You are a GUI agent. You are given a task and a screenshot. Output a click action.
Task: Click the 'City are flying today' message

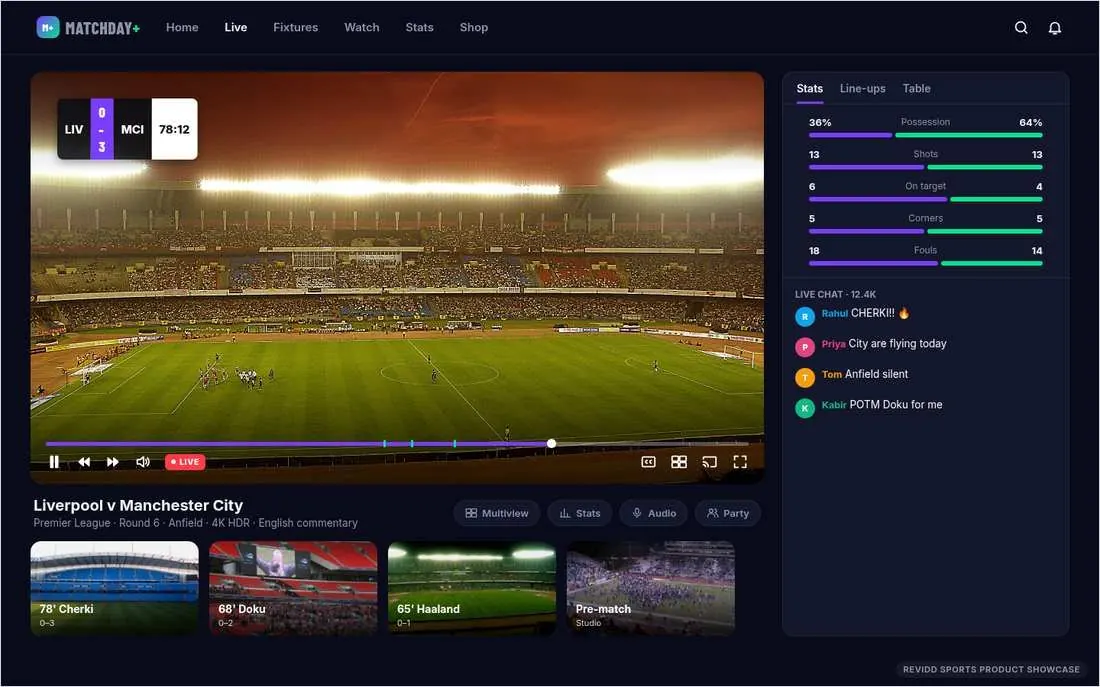[897, 343]
